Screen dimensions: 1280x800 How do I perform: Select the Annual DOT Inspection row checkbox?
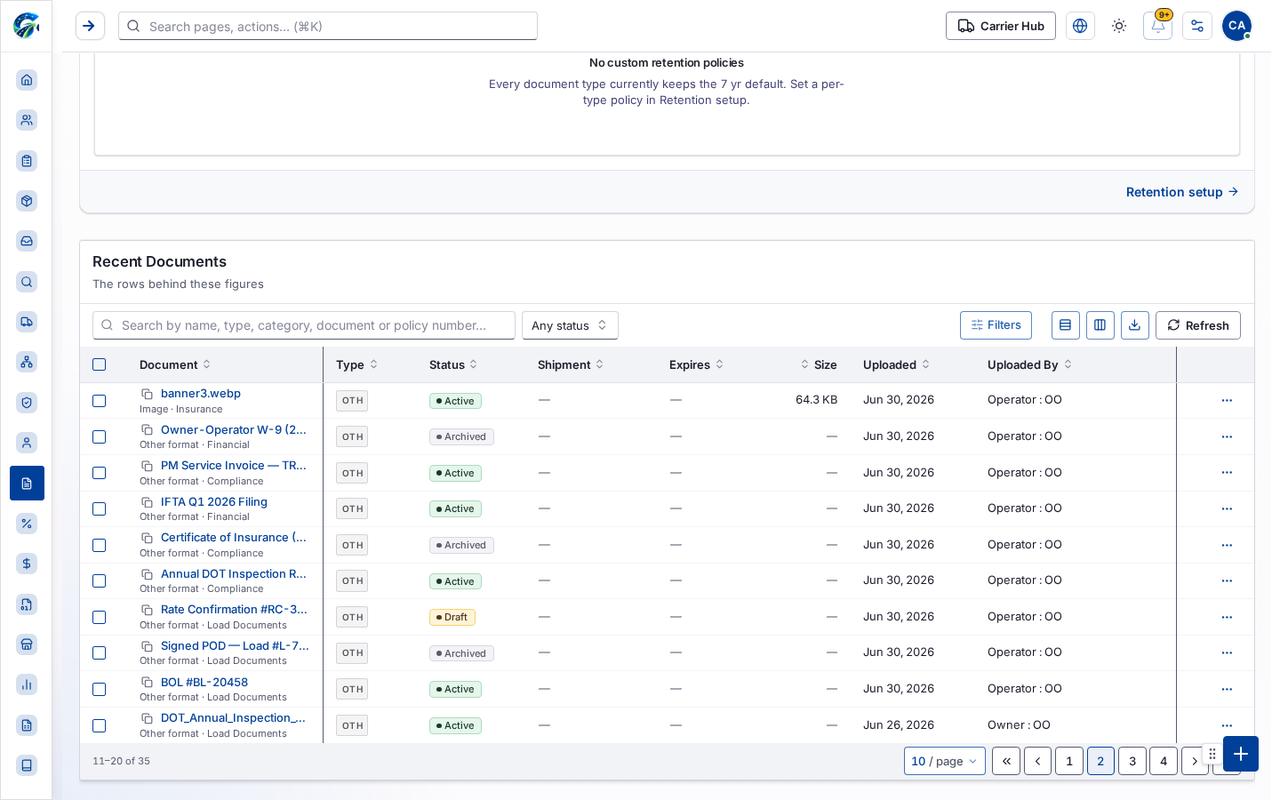click(x=99, y=581)
